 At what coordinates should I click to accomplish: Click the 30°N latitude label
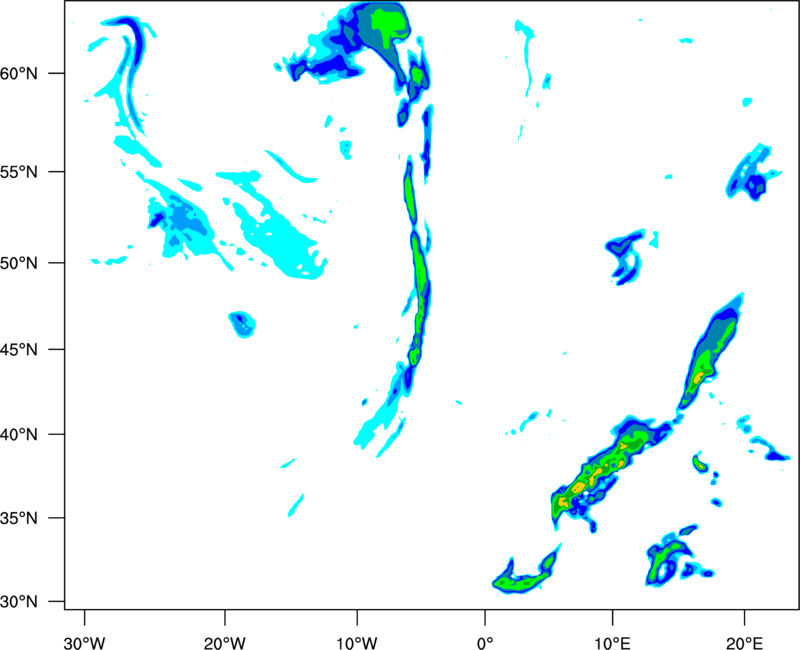(x=19, y=602)
